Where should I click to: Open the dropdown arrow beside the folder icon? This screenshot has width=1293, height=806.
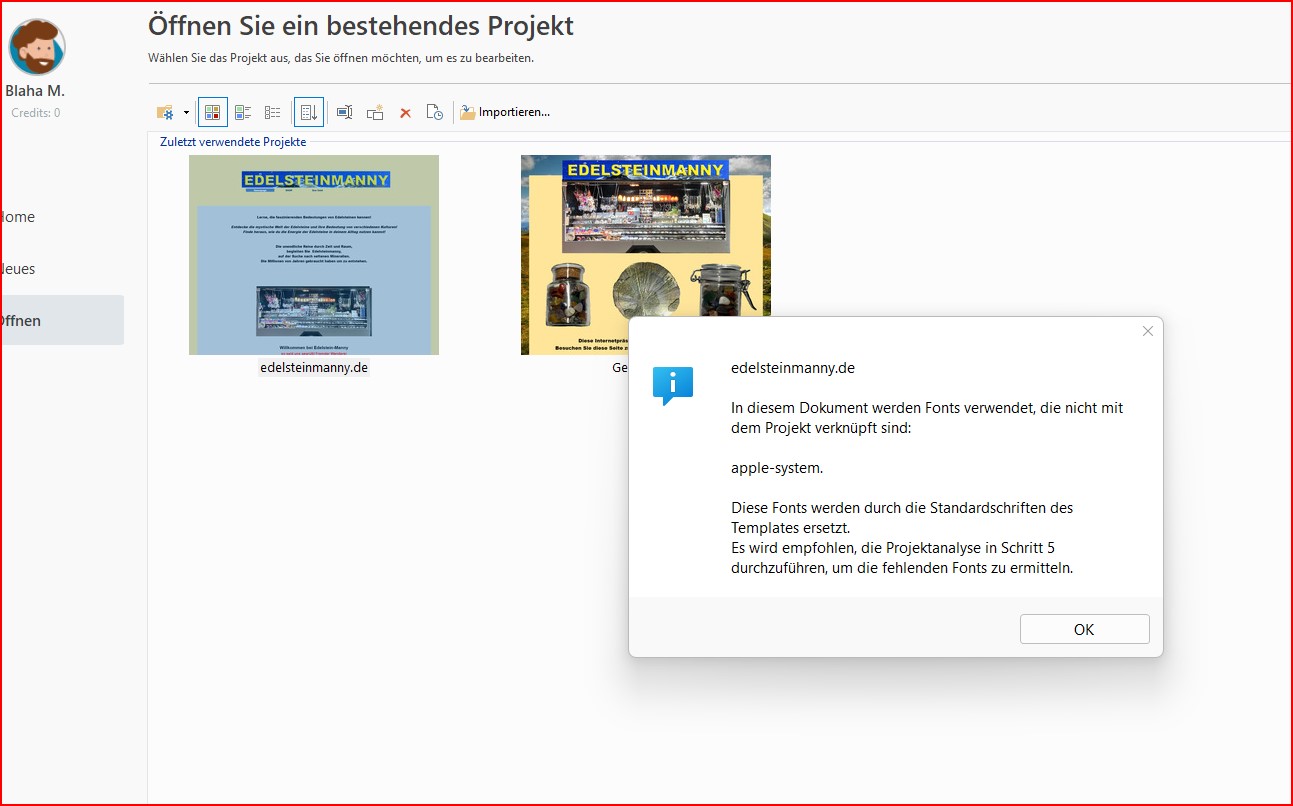tap(186, 112)
